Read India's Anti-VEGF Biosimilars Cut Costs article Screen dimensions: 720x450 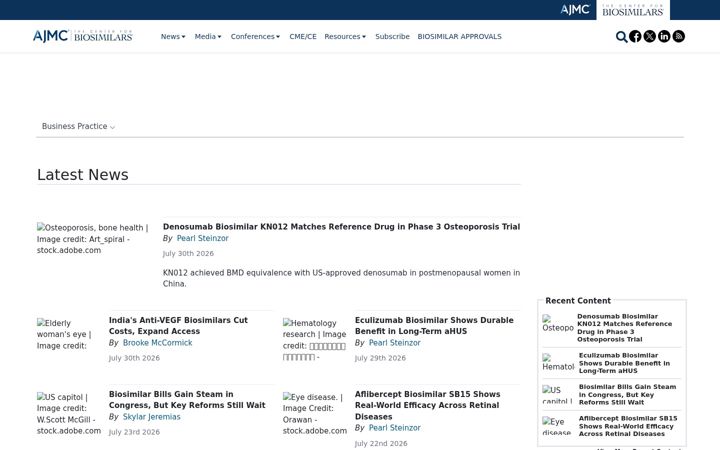[178, 326]
